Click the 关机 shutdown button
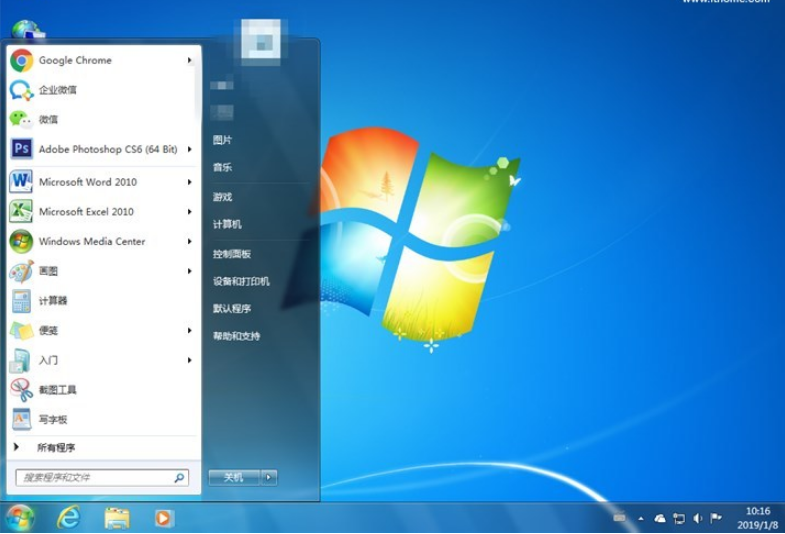This screenshot has height=534, width=785. click(x=234, y=477)
